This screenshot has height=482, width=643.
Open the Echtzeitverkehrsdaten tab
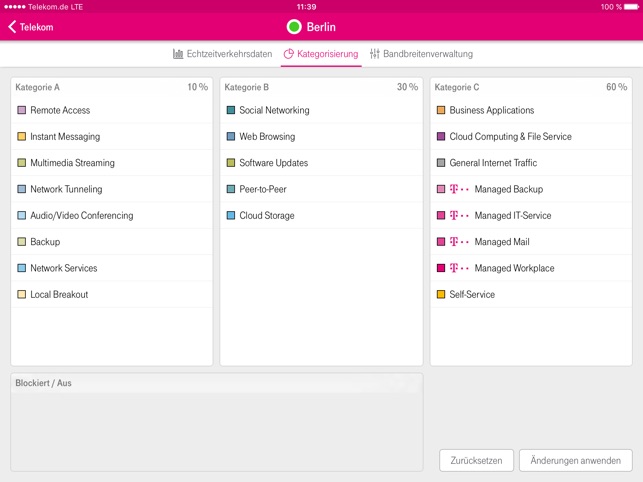pos(222,54)
